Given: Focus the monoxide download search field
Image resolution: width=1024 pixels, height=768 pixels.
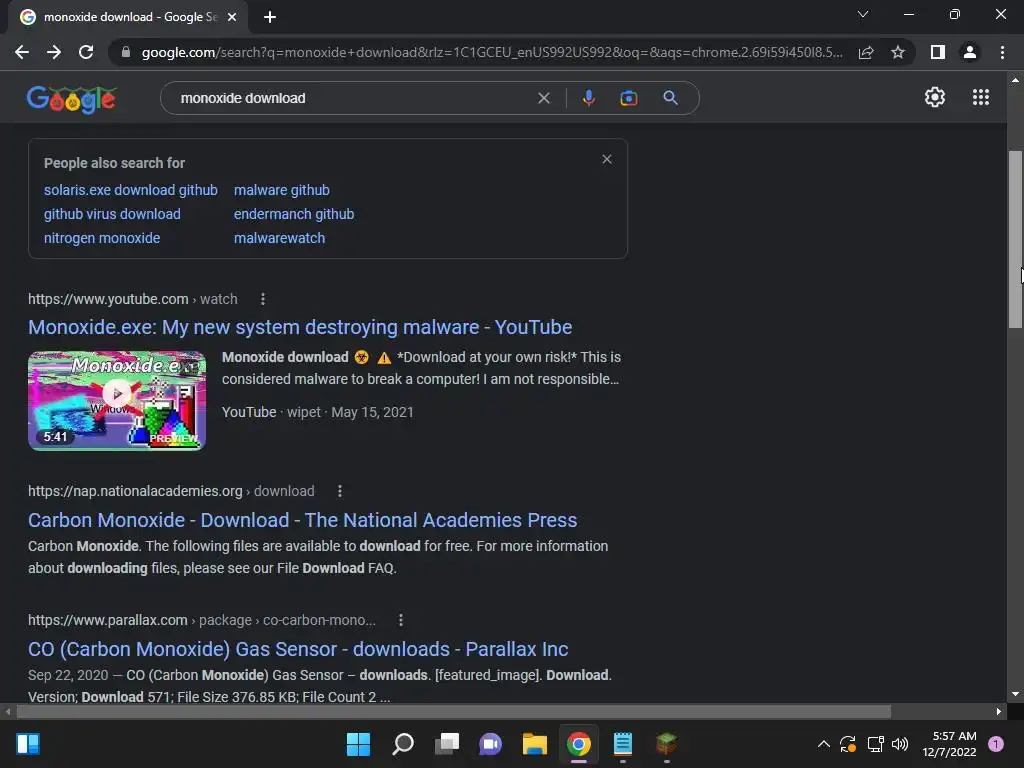Looking at the screenshot, I should click(353, 98).
